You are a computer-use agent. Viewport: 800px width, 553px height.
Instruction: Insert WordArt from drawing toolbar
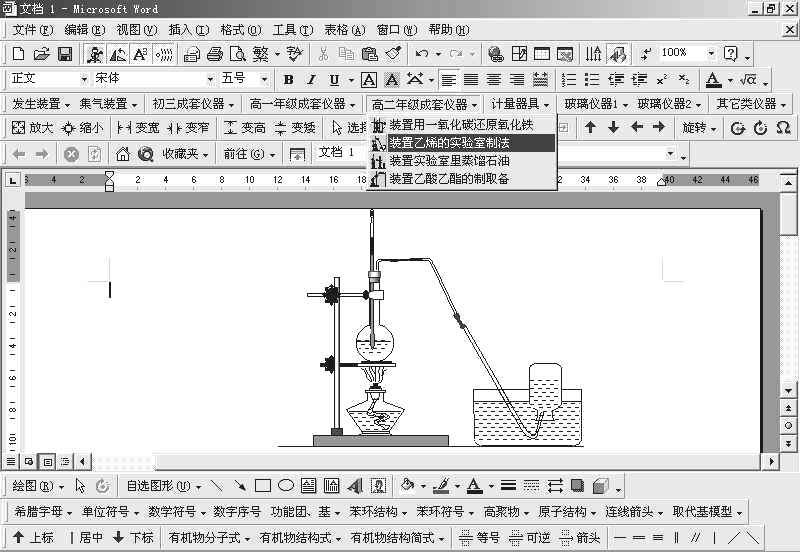point(355,486)
